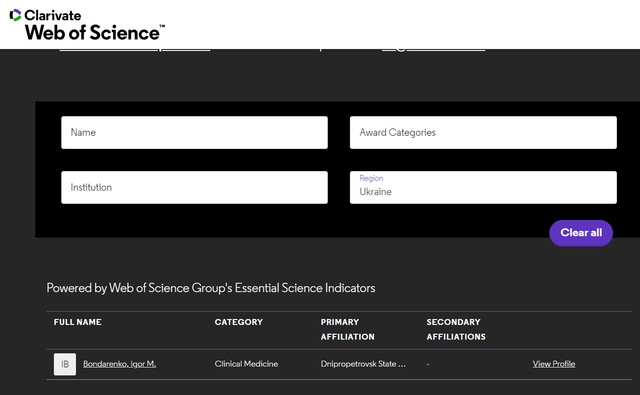640x395 pixels.
Task: Click the Region label inside the field
Action: [371, 178]
